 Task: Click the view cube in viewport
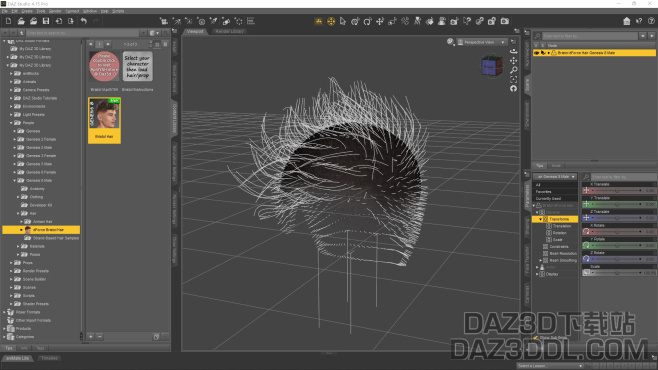pos(491,66)
